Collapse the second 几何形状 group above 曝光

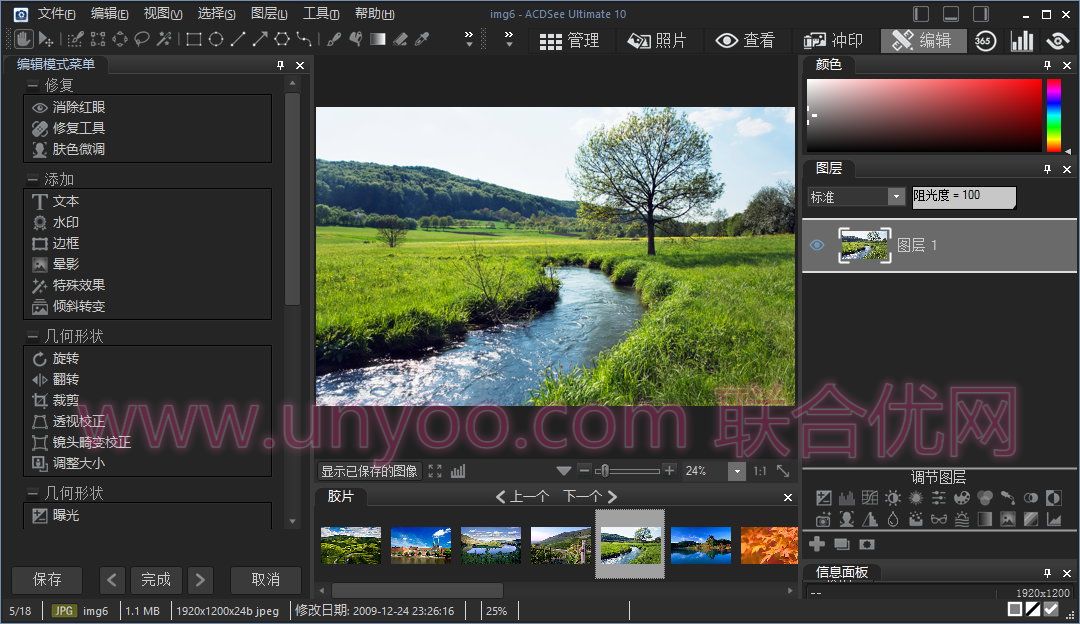[32, 494]
